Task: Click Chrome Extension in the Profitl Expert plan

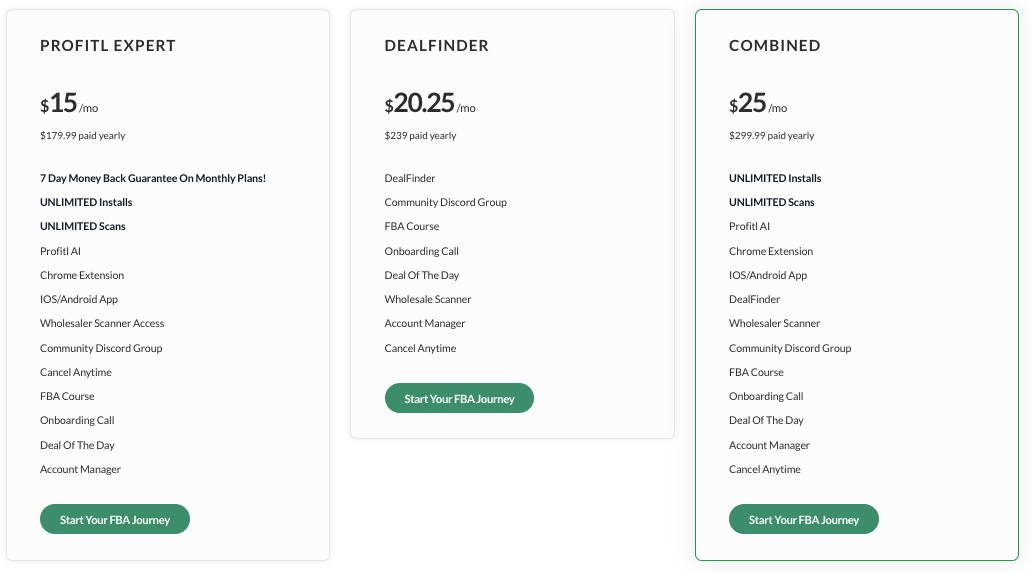Action: coord(82,275)
